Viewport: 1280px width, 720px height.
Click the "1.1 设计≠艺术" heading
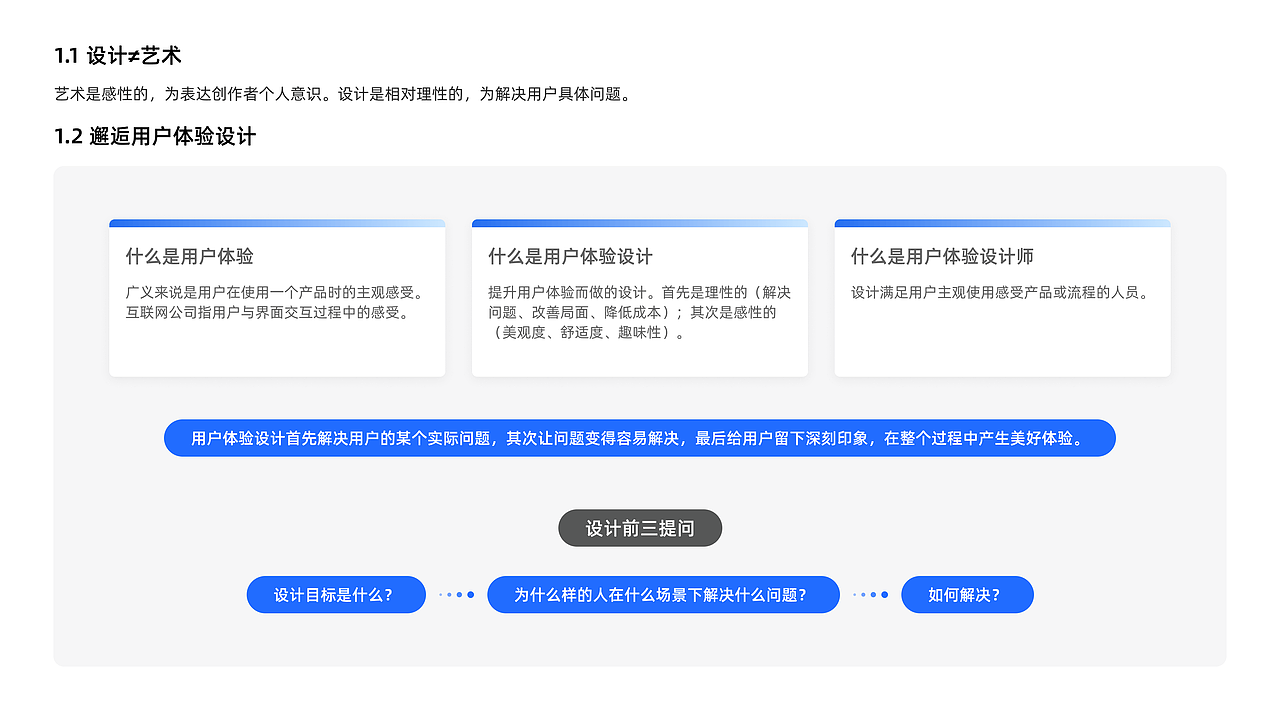(x=118, y=56)
